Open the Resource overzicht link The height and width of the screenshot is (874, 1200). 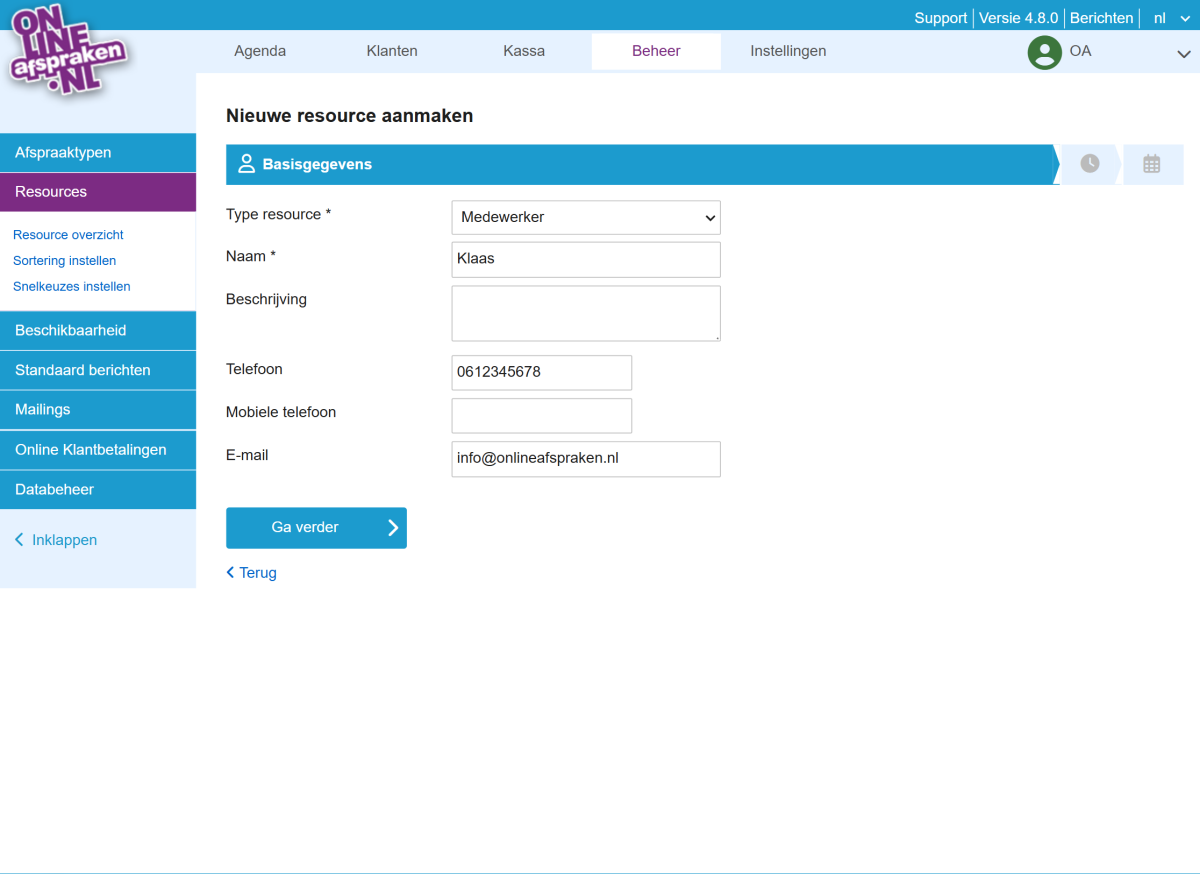coord(68,235)
